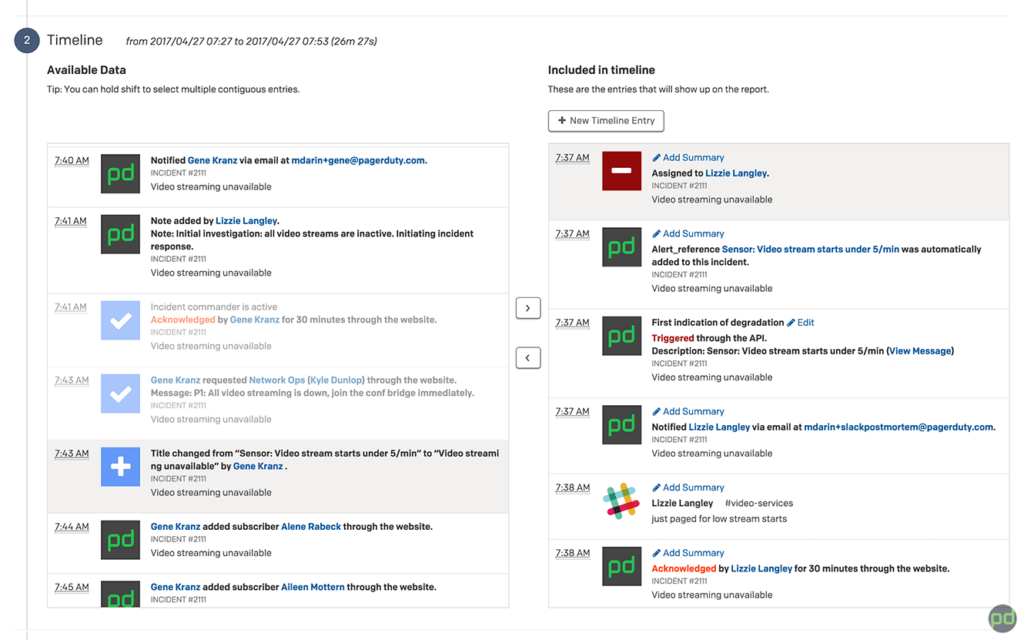Image resolution: width=1024 pixels, height=640 pixels.
Task: Open Lizzie Langley link in the Assigned to entry
Action: (x=736, y=173)
